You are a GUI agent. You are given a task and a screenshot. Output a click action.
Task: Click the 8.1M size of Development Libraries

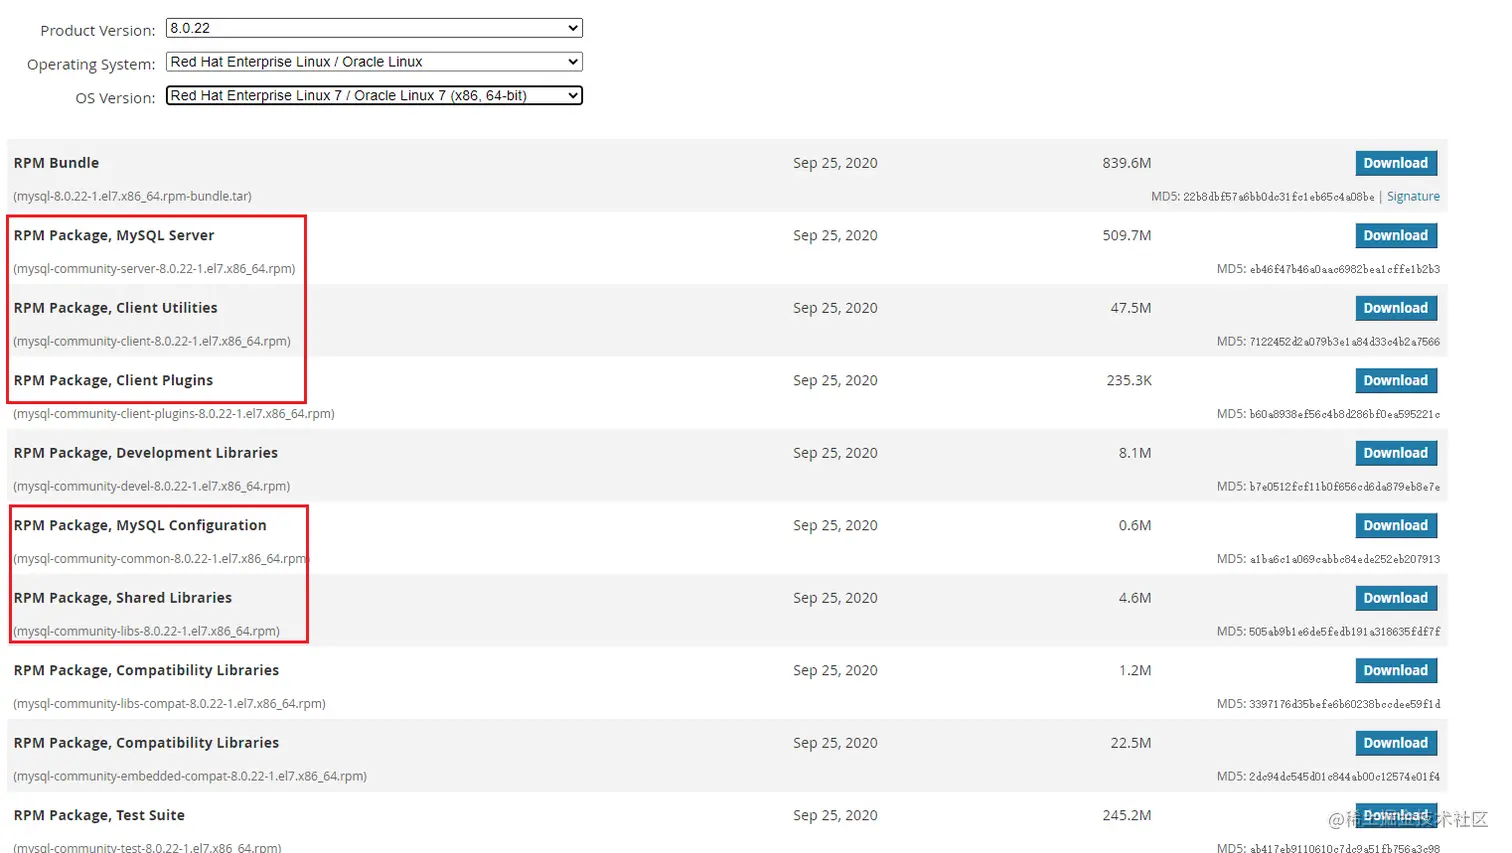[x=1135, y=453]
